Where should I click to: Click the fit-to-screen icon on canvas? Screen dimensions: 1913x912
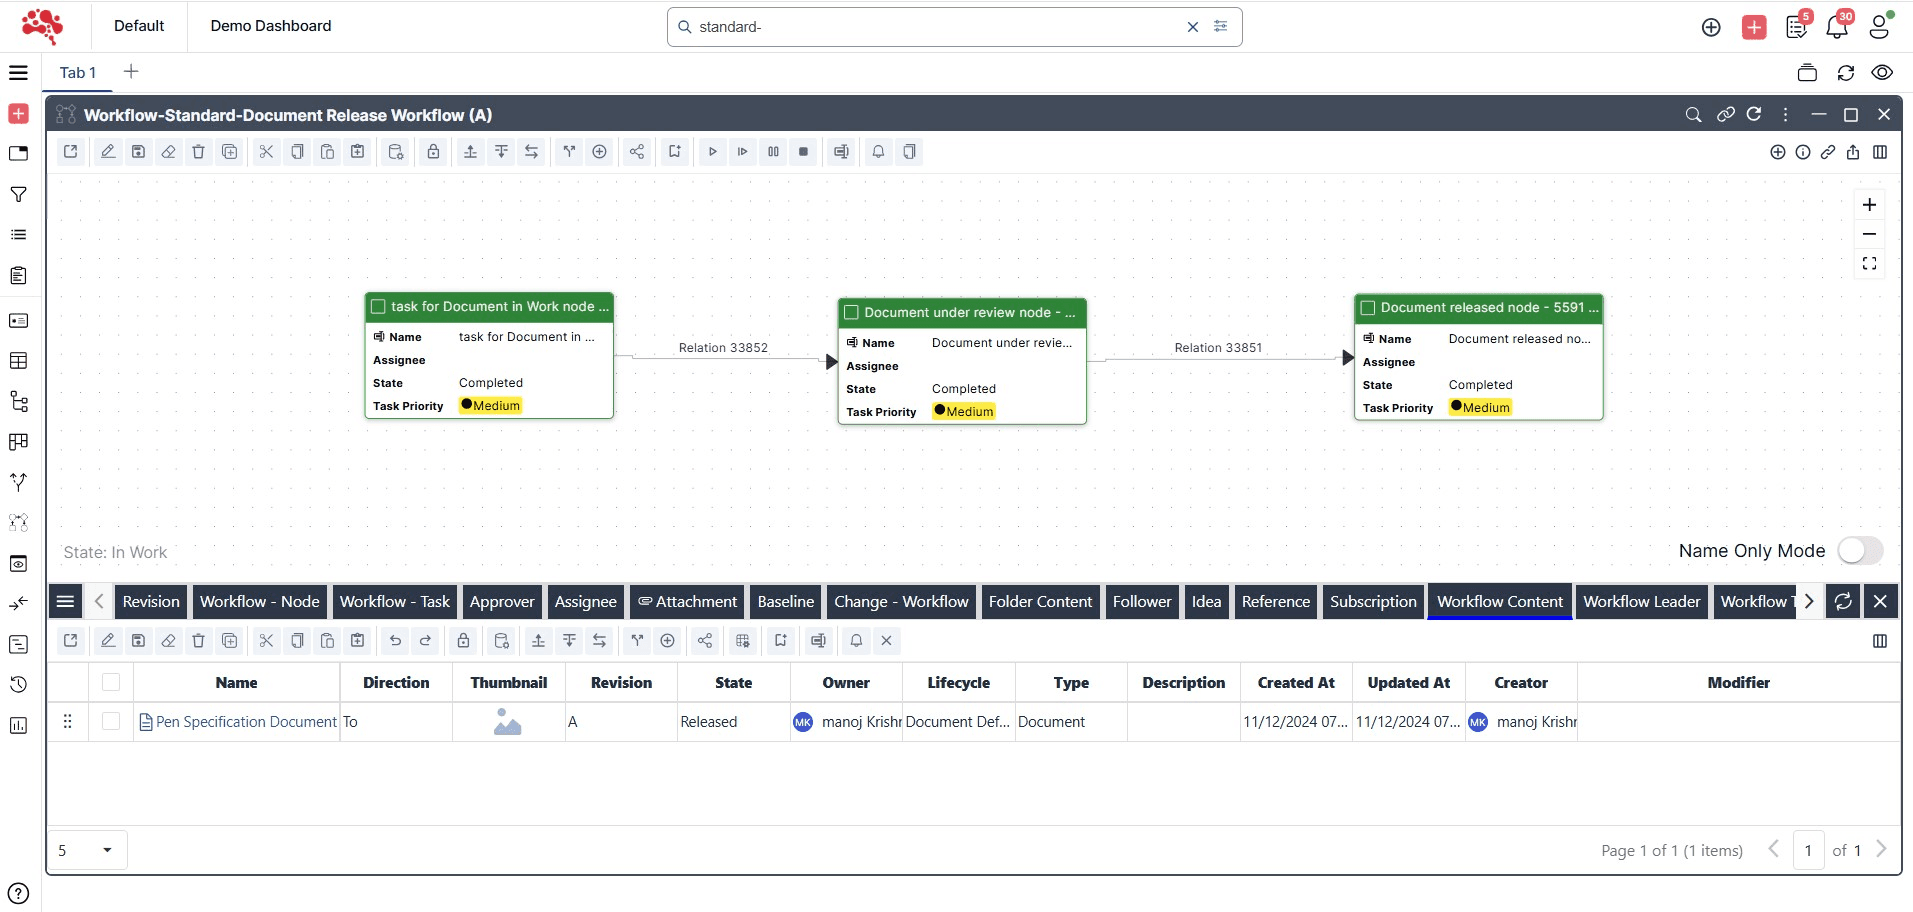1868,264
